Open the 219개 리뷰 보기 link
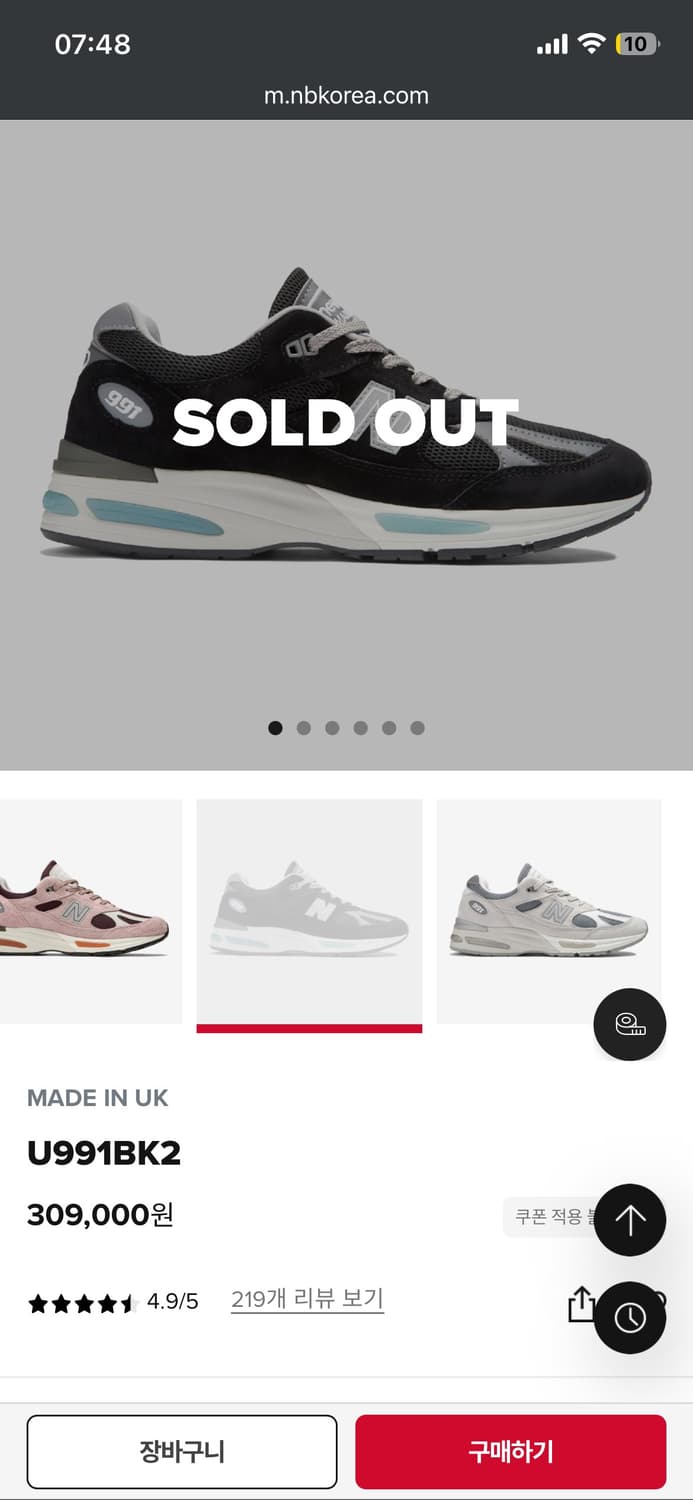The height and width of the screenshot is (1500, 693). (x=307, y=1299)
